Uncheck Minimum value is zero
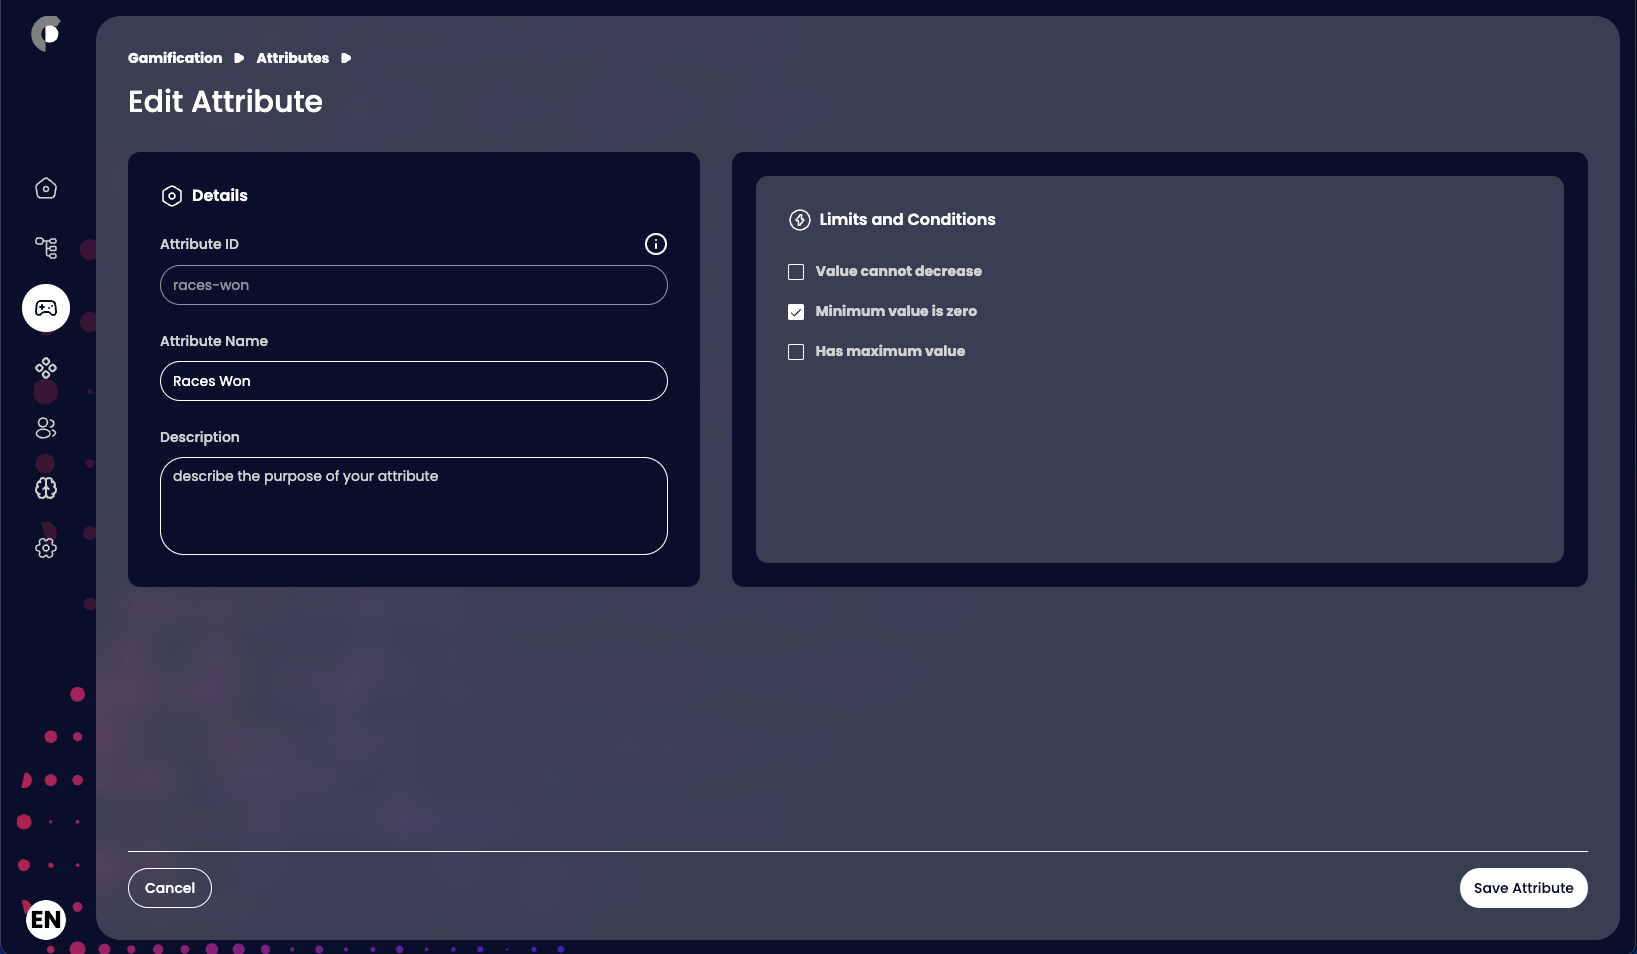The image size is (1637, 954). click(796, 312)
